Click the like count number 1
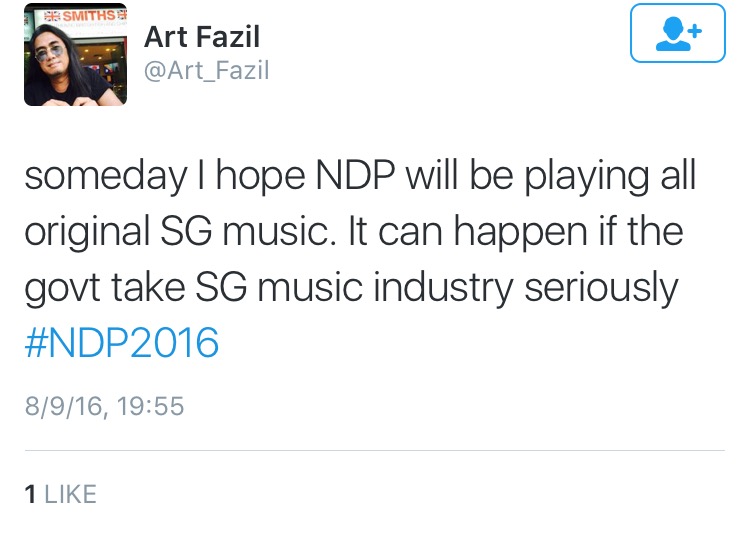Image resolution: width=750 pixels, height=537 pixels. (30, 493)
